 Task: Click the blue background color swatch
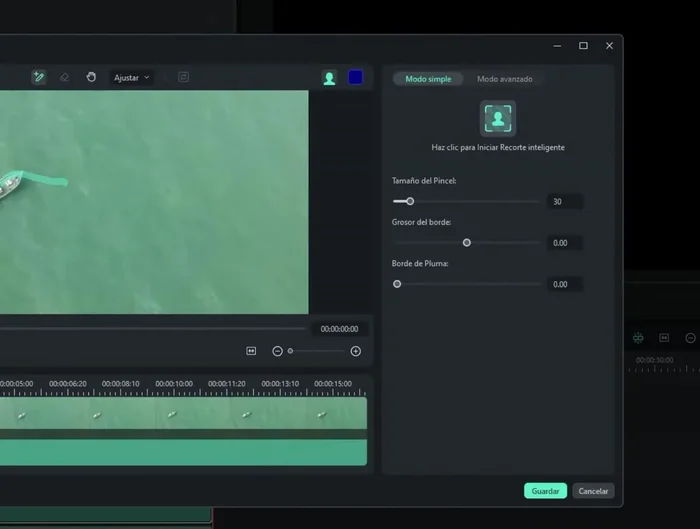(355, 78)
